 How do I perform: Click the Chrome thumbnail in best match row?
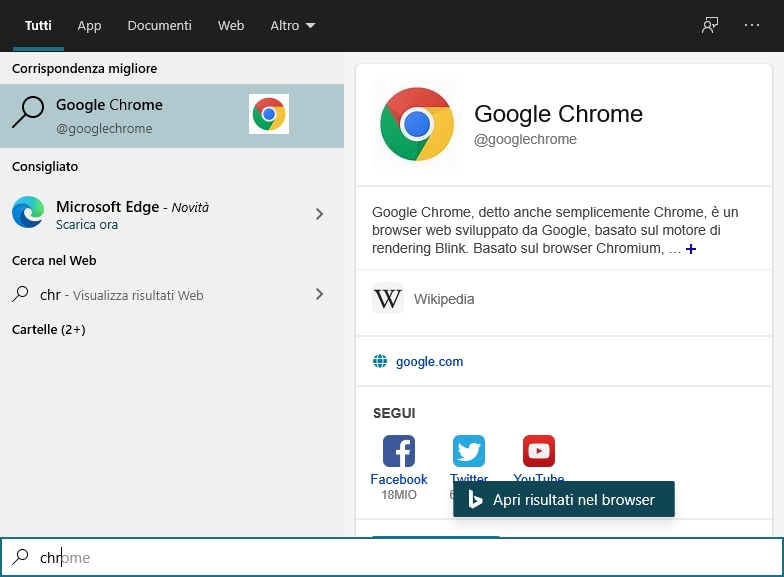(x=268, y=114)
